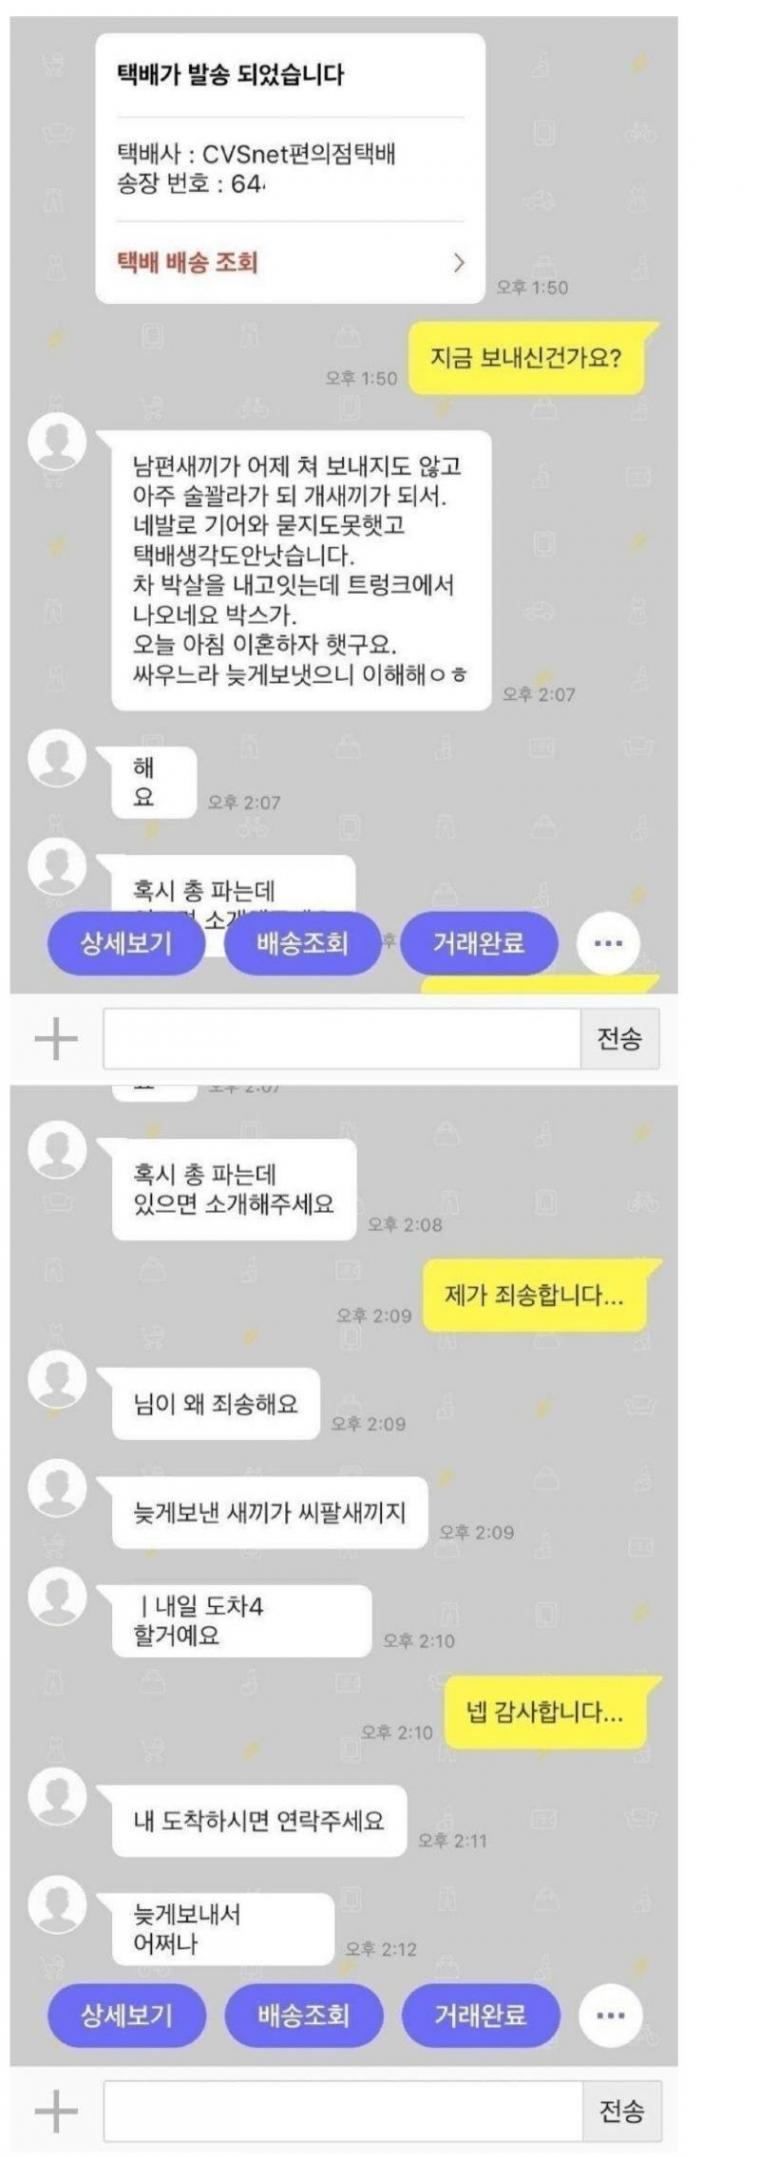Screen dimensions: 760x2157
Task: Tap the lower 배송조회 button
Action: point(304,2015)
